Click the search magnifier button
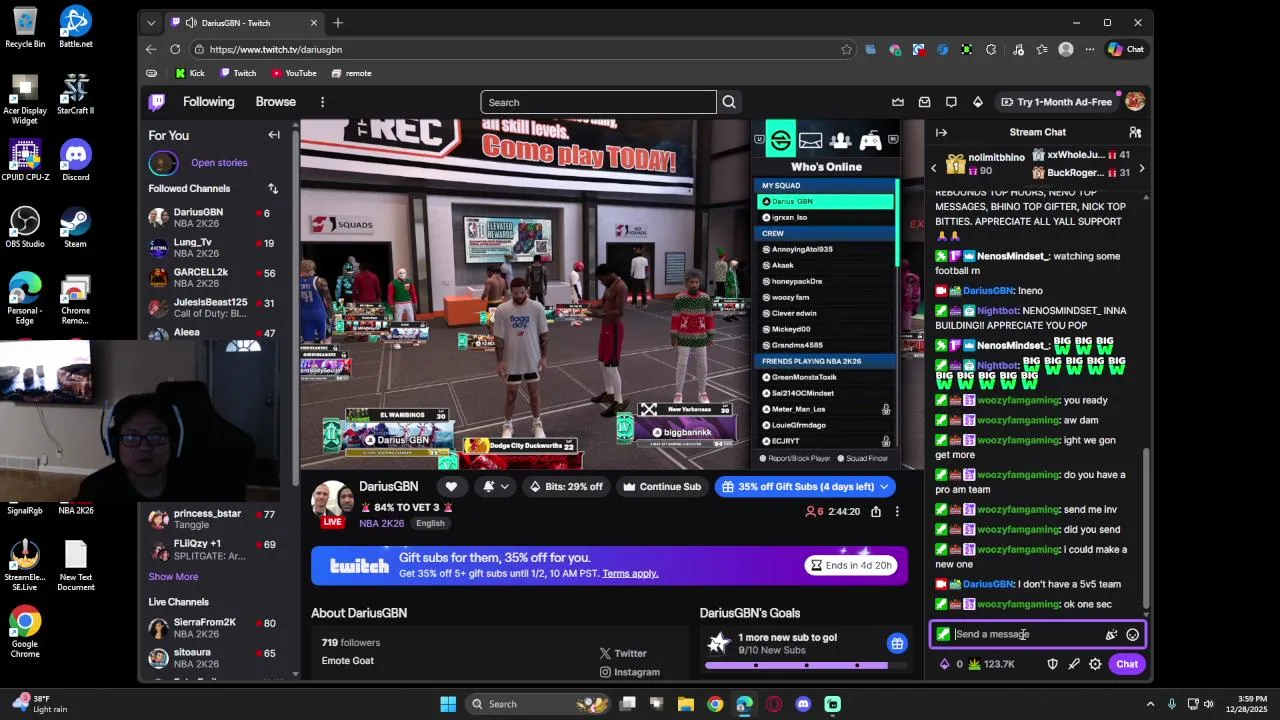Image resolution: width=1280 pixels, height=720 pixels. coord(729,102)
